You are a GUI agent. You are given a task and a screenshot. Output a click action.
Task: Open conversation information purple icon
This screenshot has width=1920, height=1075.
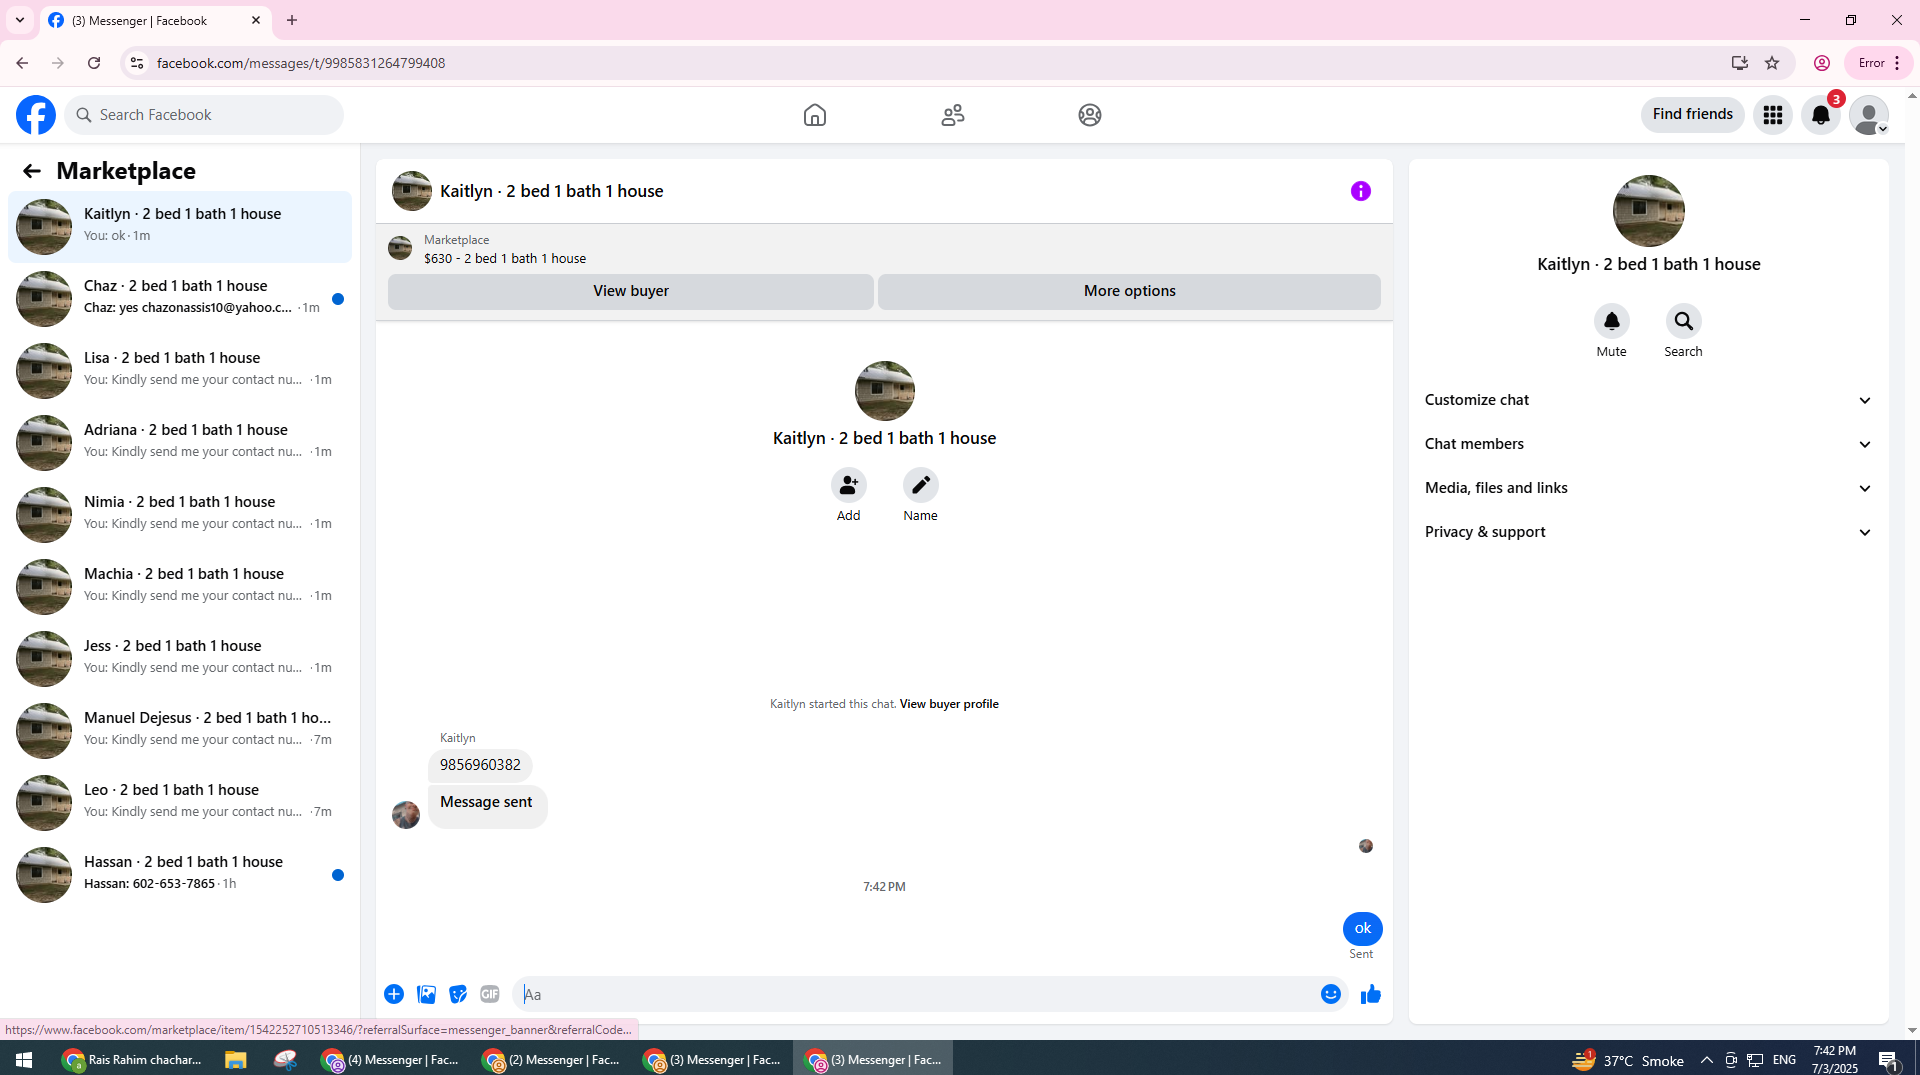tap(1361, 191)
